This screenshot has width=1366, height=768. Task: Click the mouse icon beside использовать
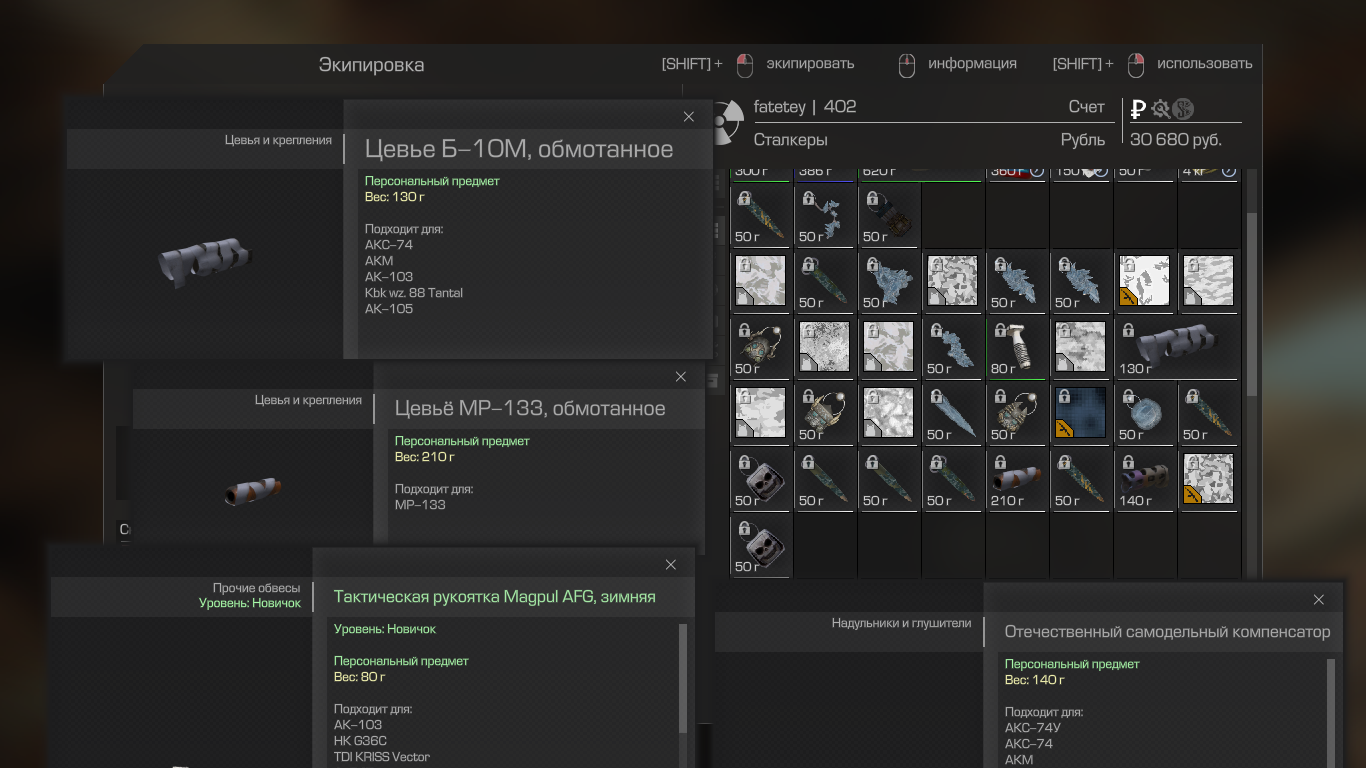click(x=1136, y=65)
